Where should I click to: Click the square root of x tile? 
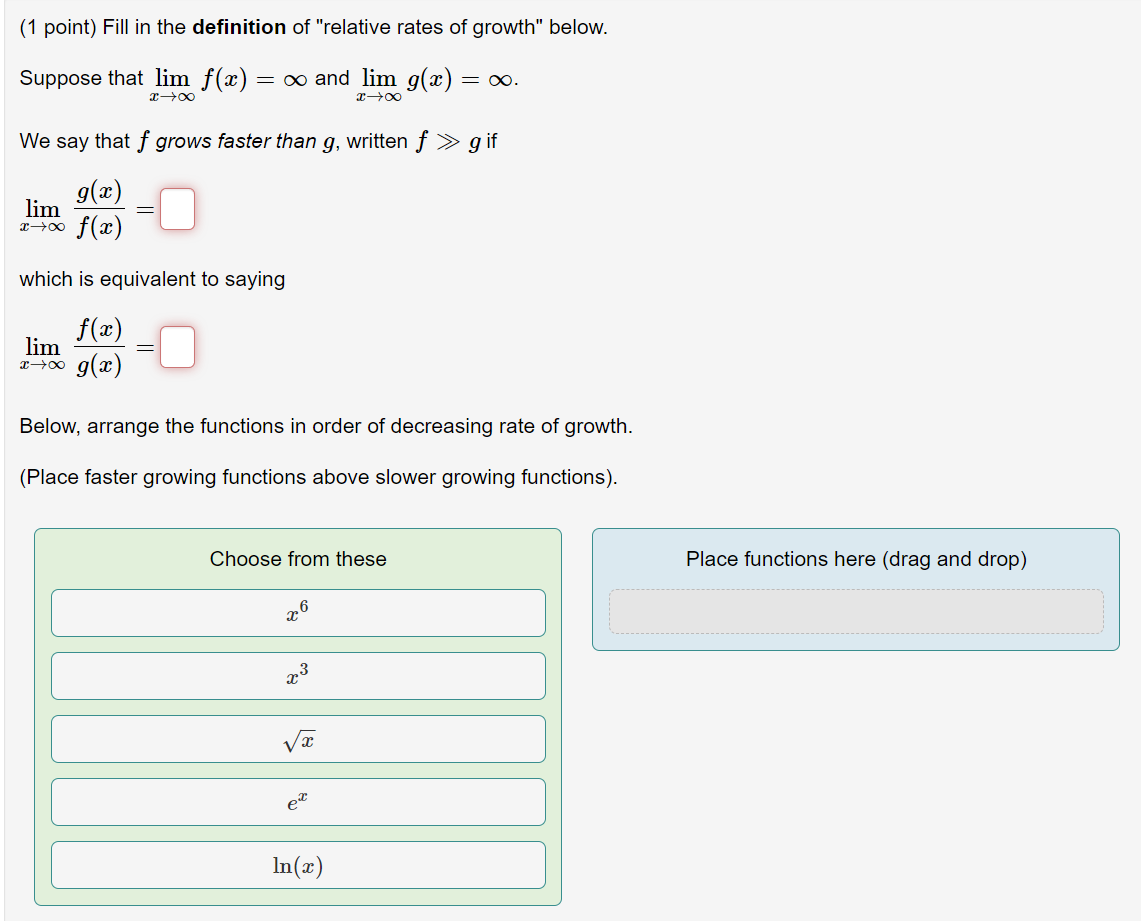pyautogui.click(x=297, y=739)
